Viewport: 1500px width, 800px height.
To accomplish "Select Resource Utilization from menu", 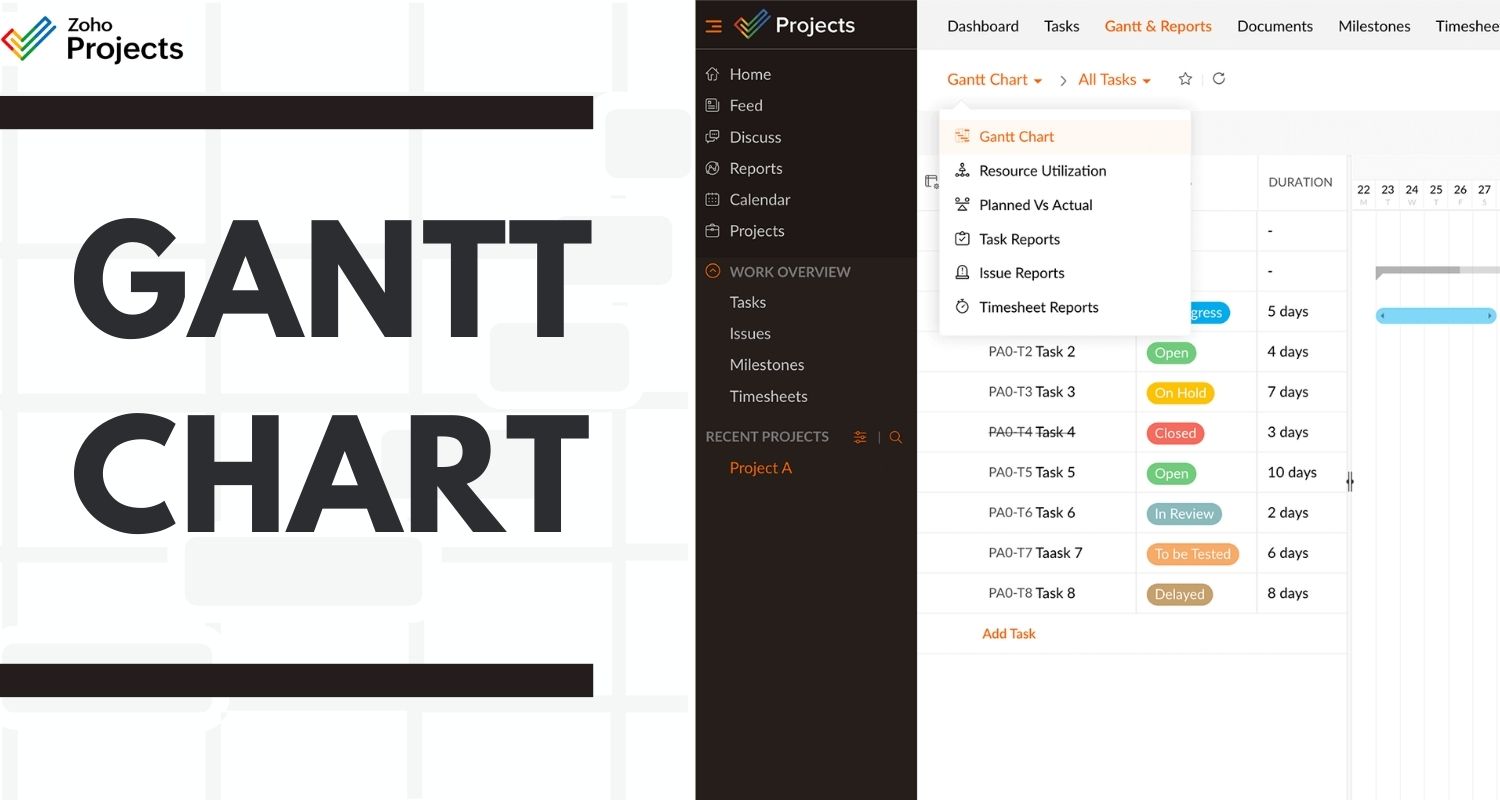I will [x=1042, y=171].
